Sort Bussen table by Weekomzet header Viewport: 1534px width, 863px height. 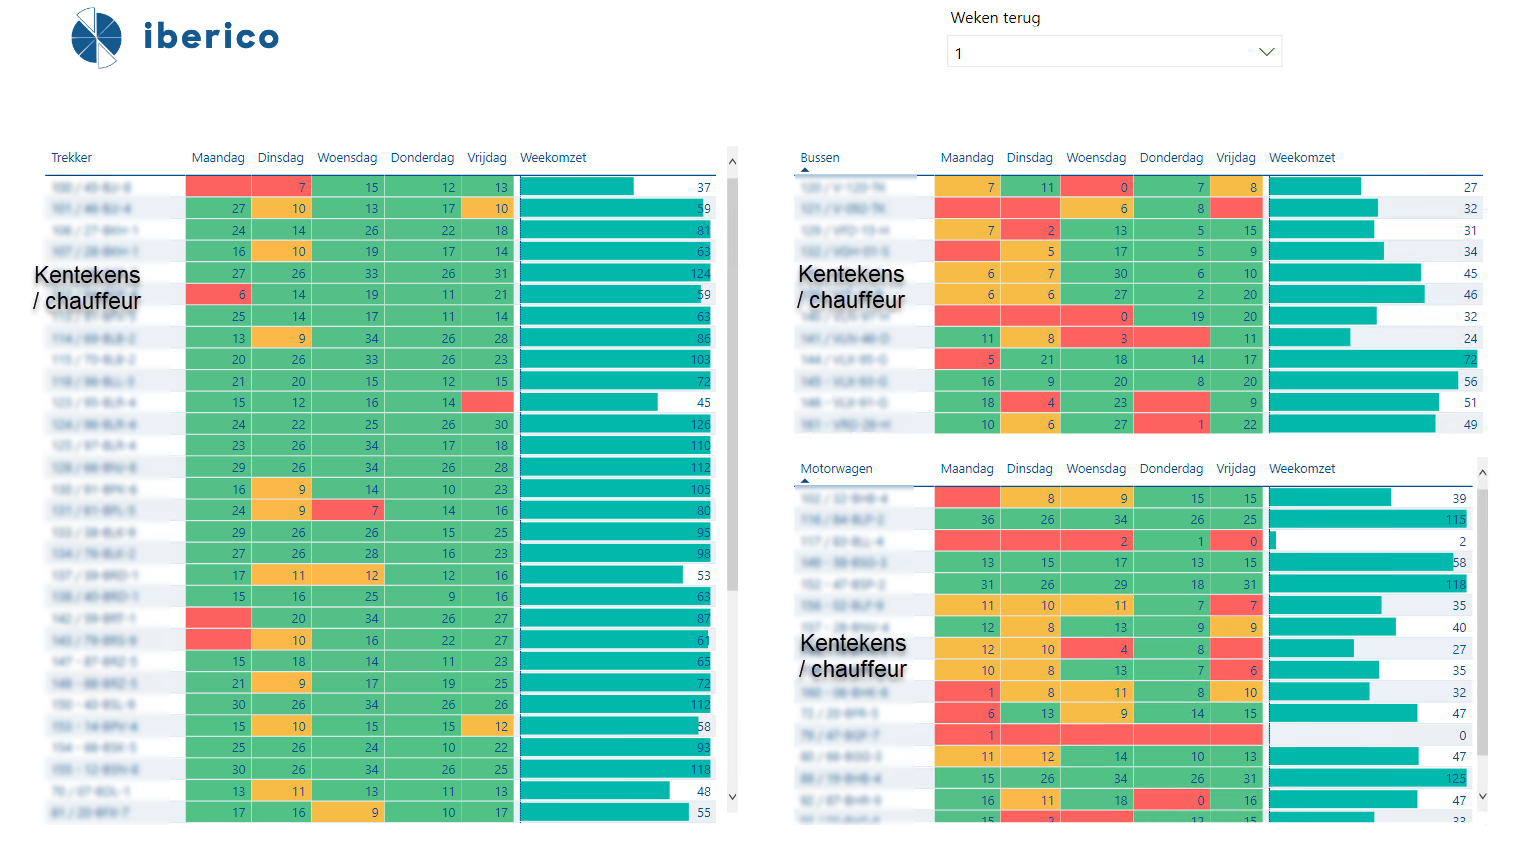[x=1302, y=158]
